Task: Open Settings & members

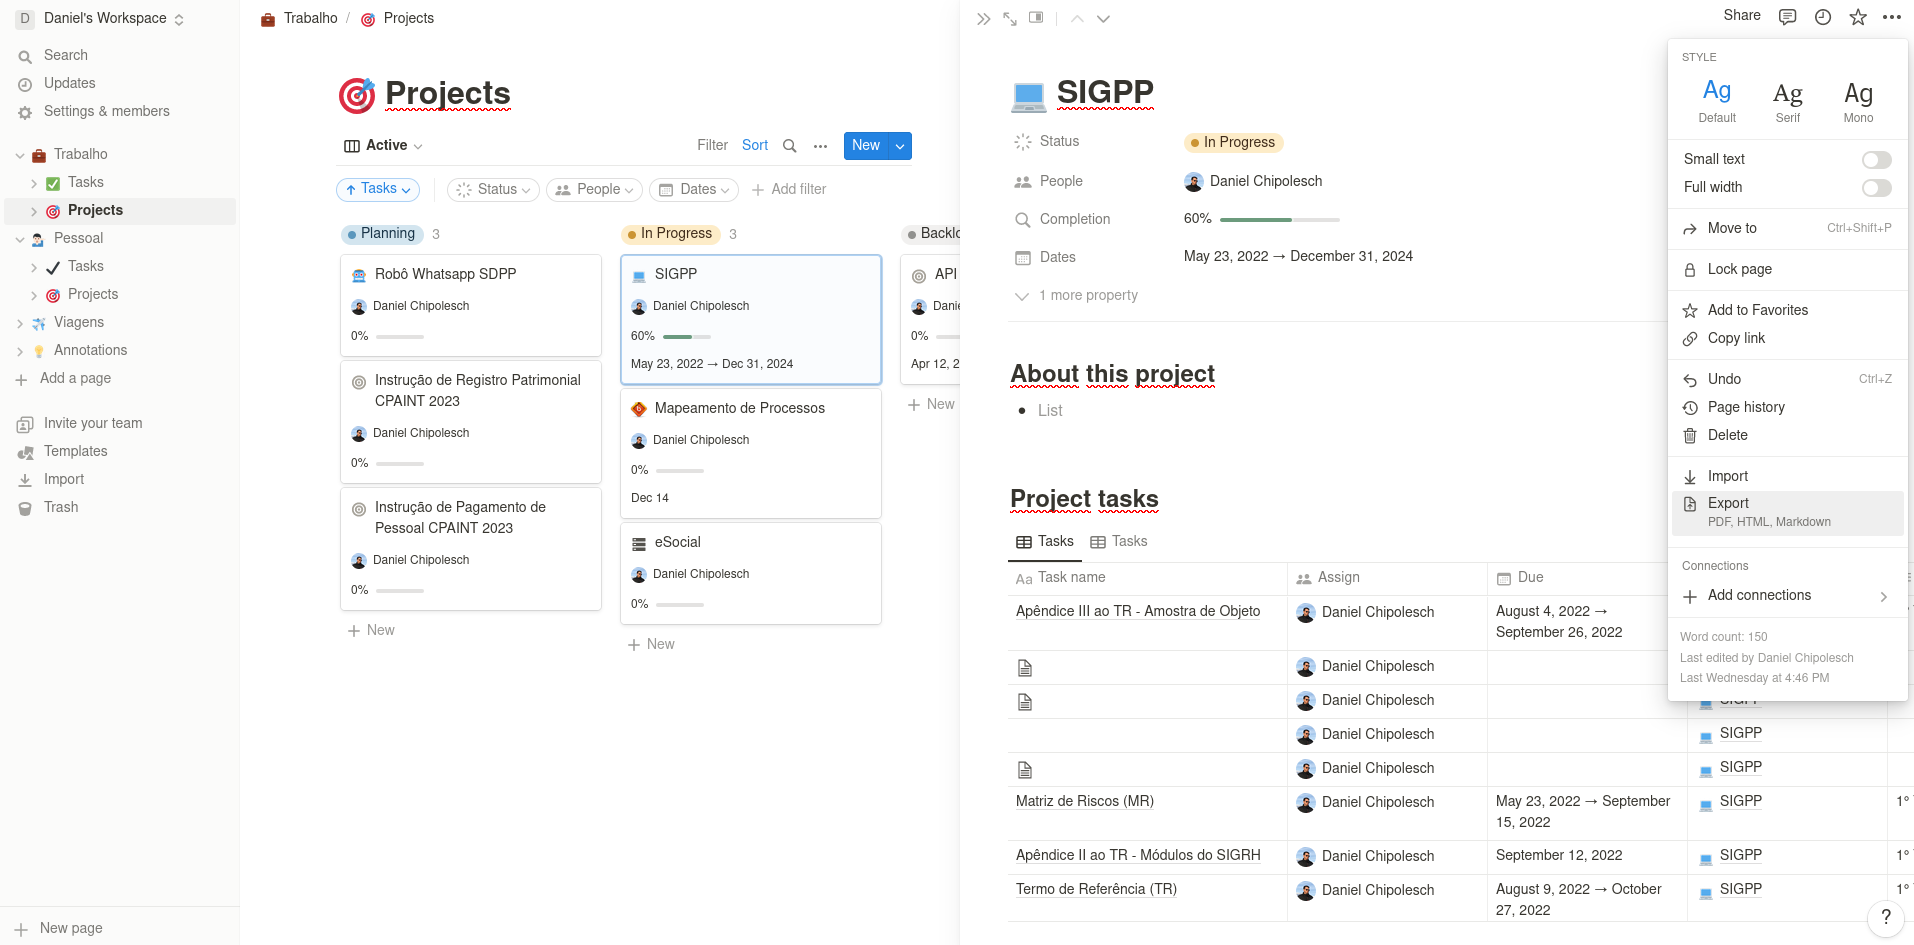Action: click(105, 111)
